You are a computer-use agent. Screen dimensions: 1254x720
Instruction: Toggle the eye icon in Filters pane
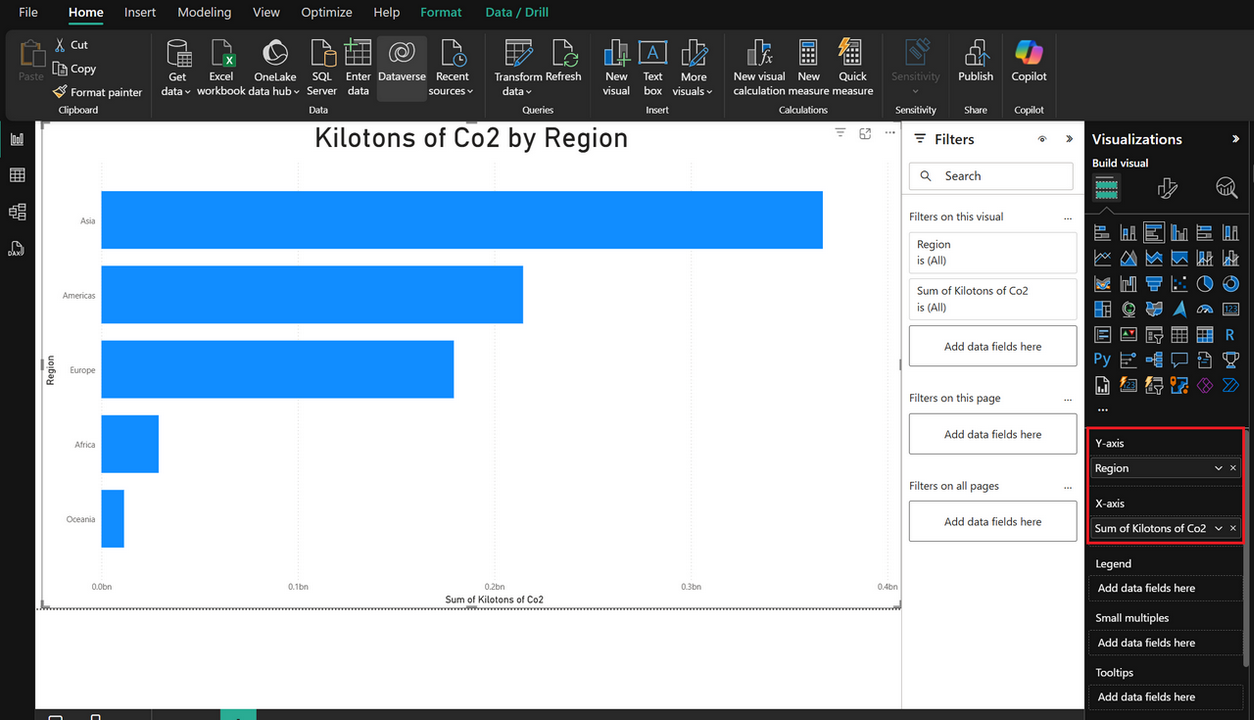(1042, 140)
